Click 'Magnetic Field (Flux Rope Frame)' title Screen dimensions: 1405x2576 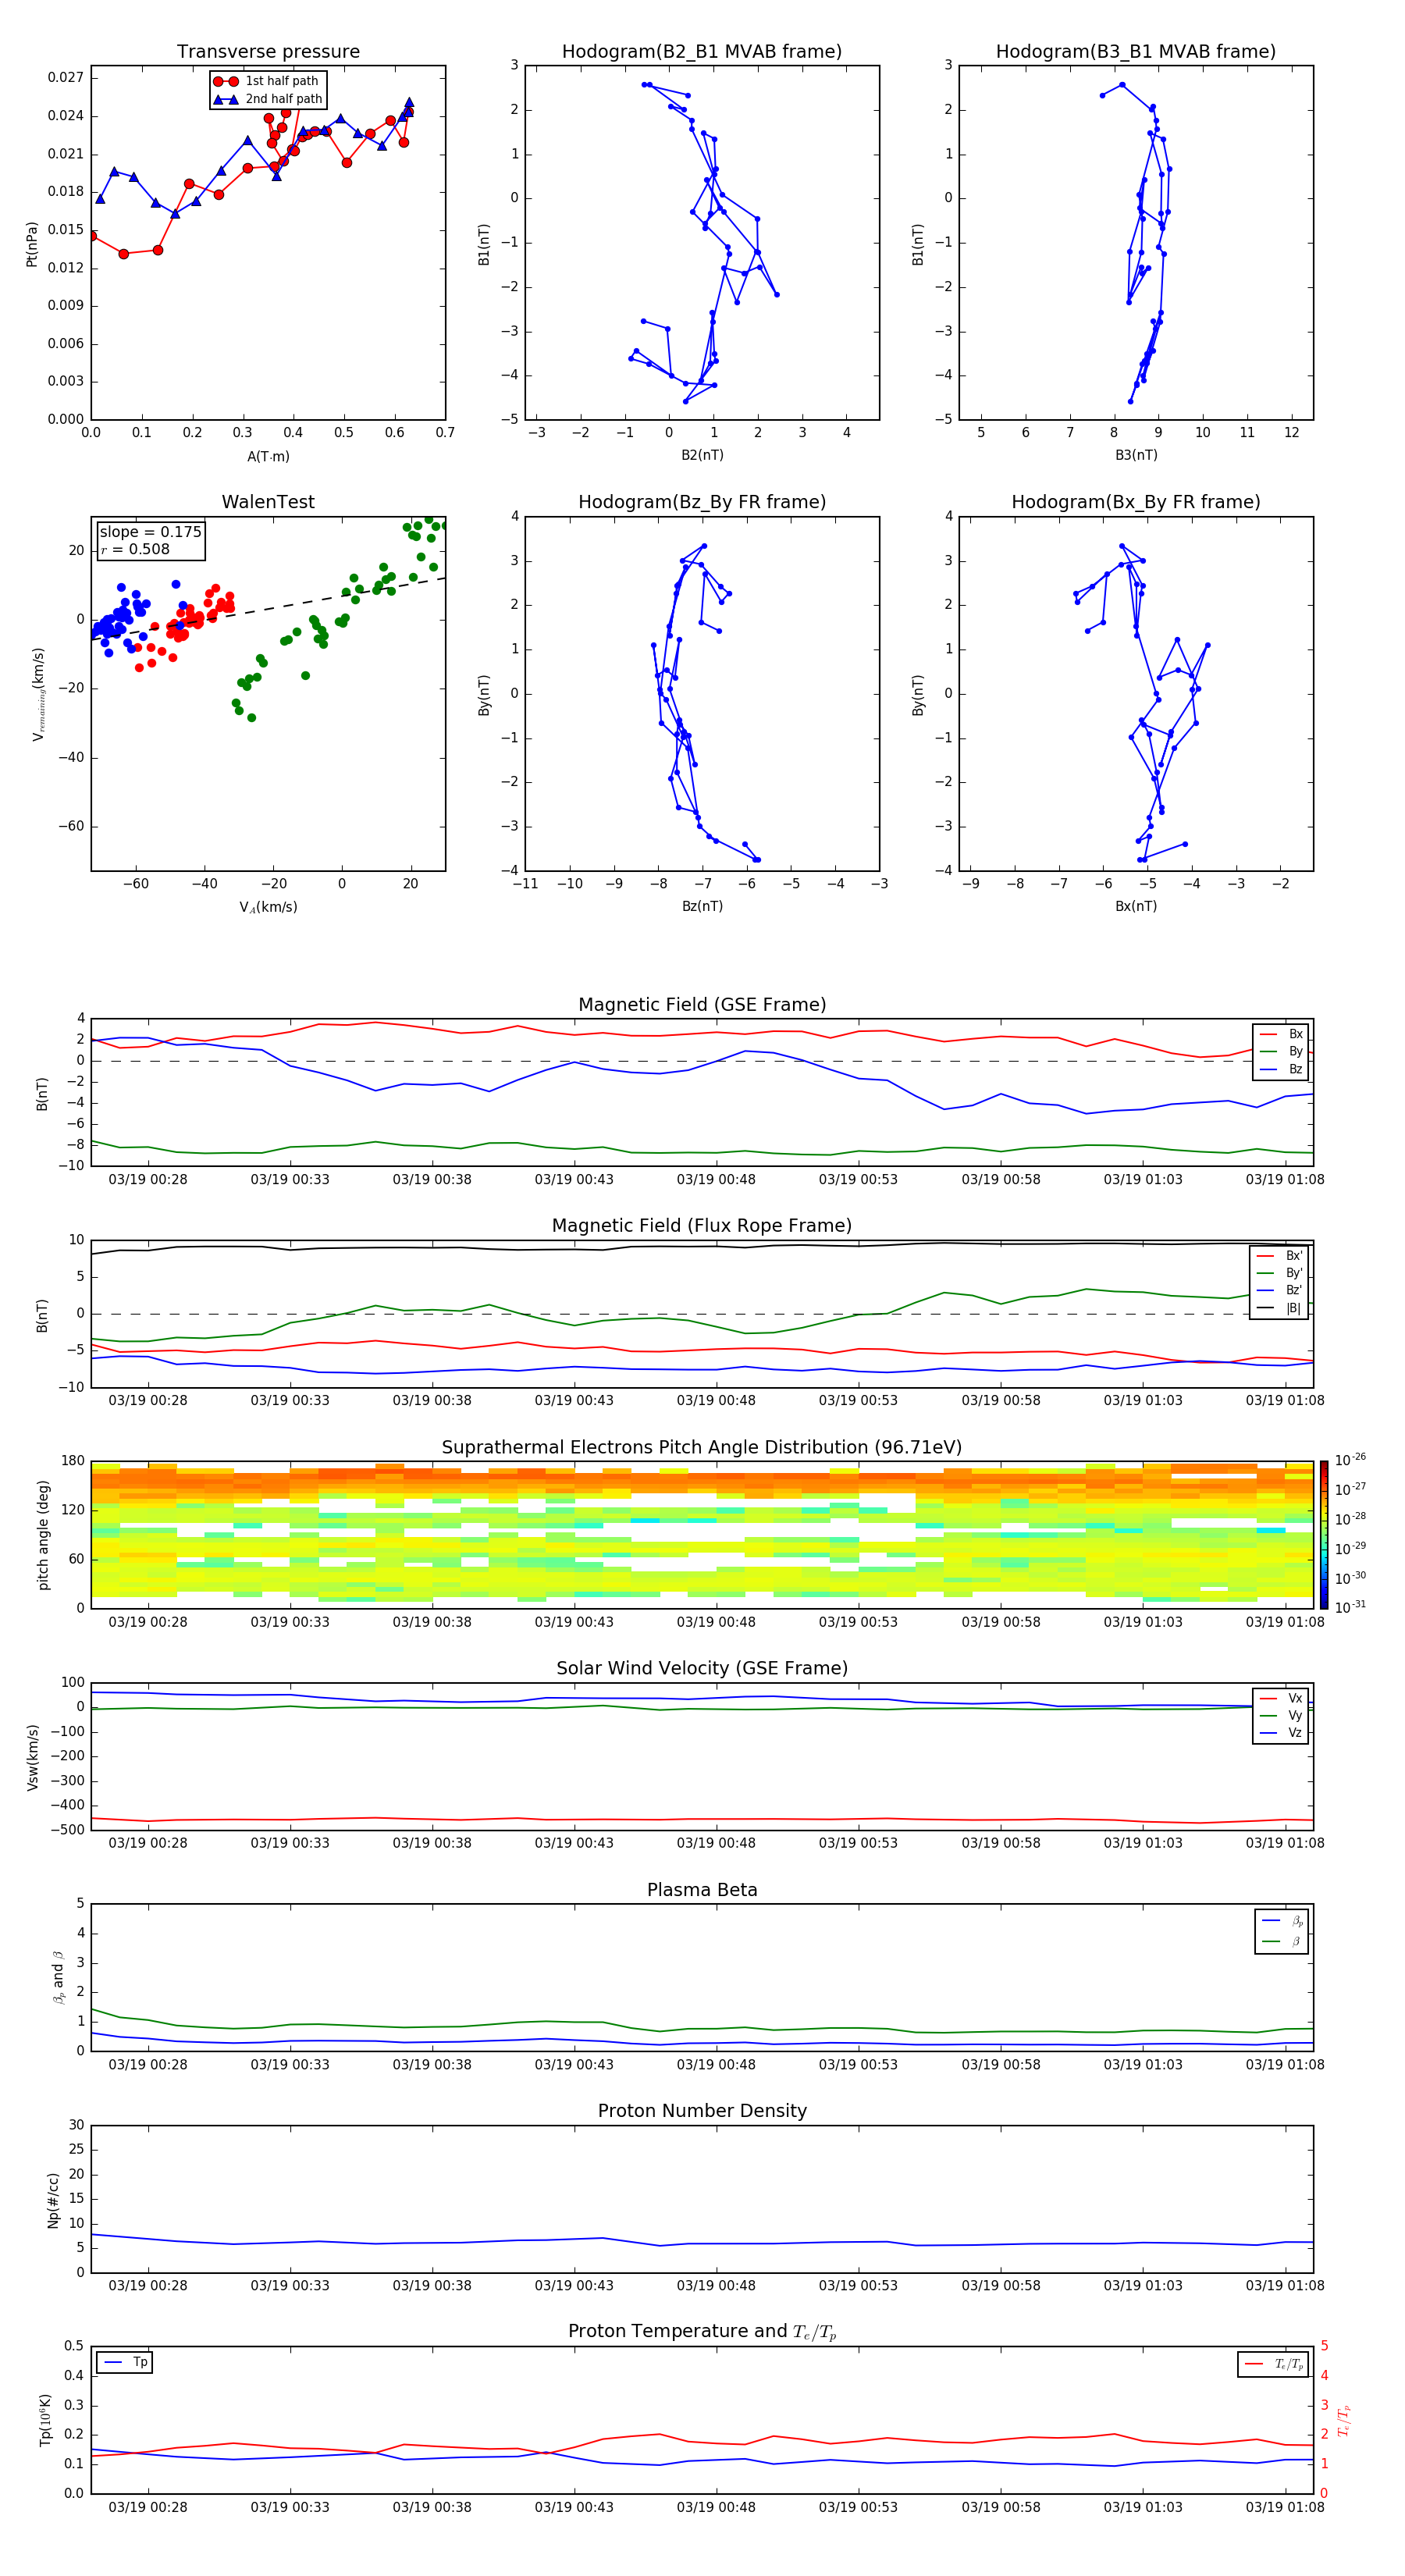tap(702, 1226)
